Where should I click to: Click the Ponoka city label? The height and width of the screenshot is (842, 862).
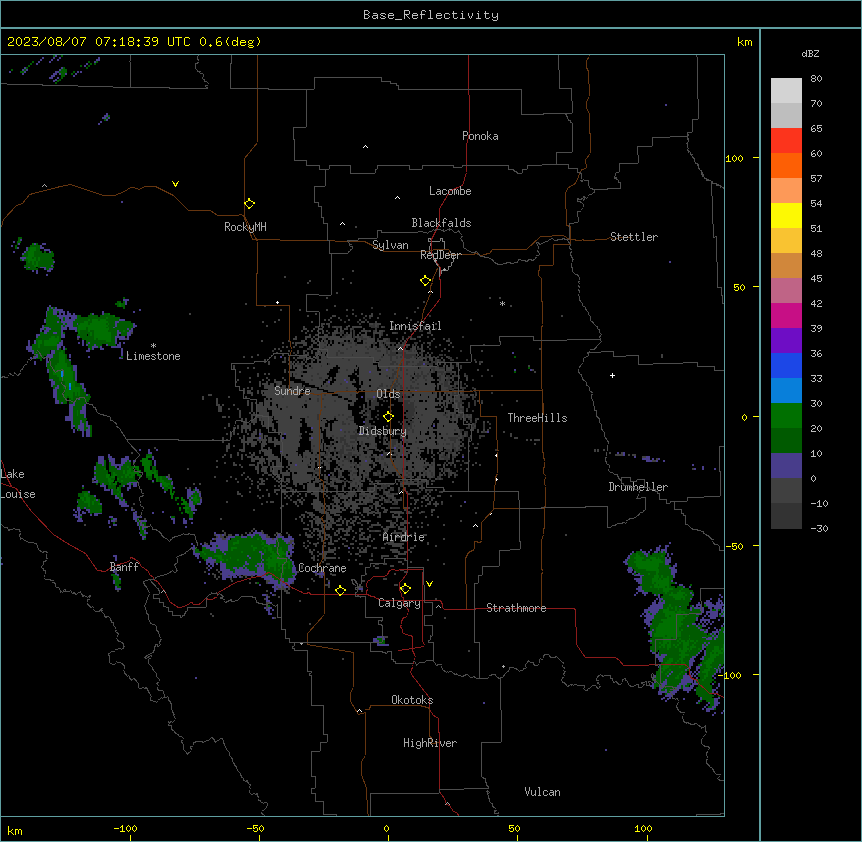[x=480, y=136]
